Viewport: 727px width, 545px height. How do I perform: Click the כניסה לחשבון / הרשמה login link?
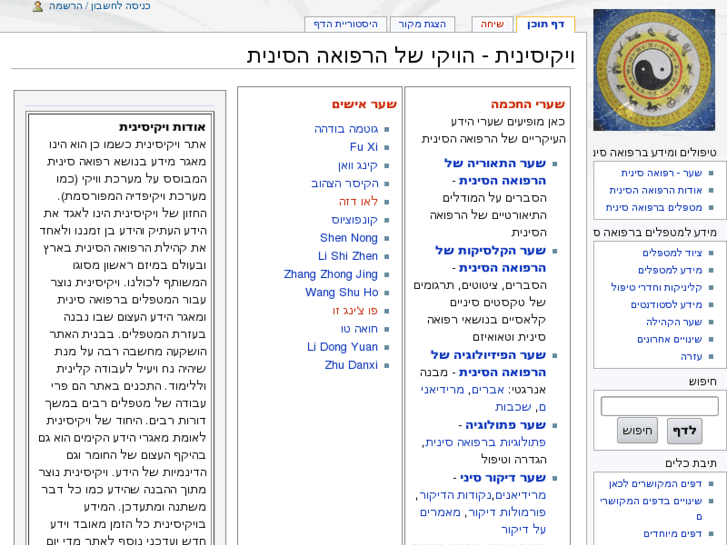click(100, 6)
